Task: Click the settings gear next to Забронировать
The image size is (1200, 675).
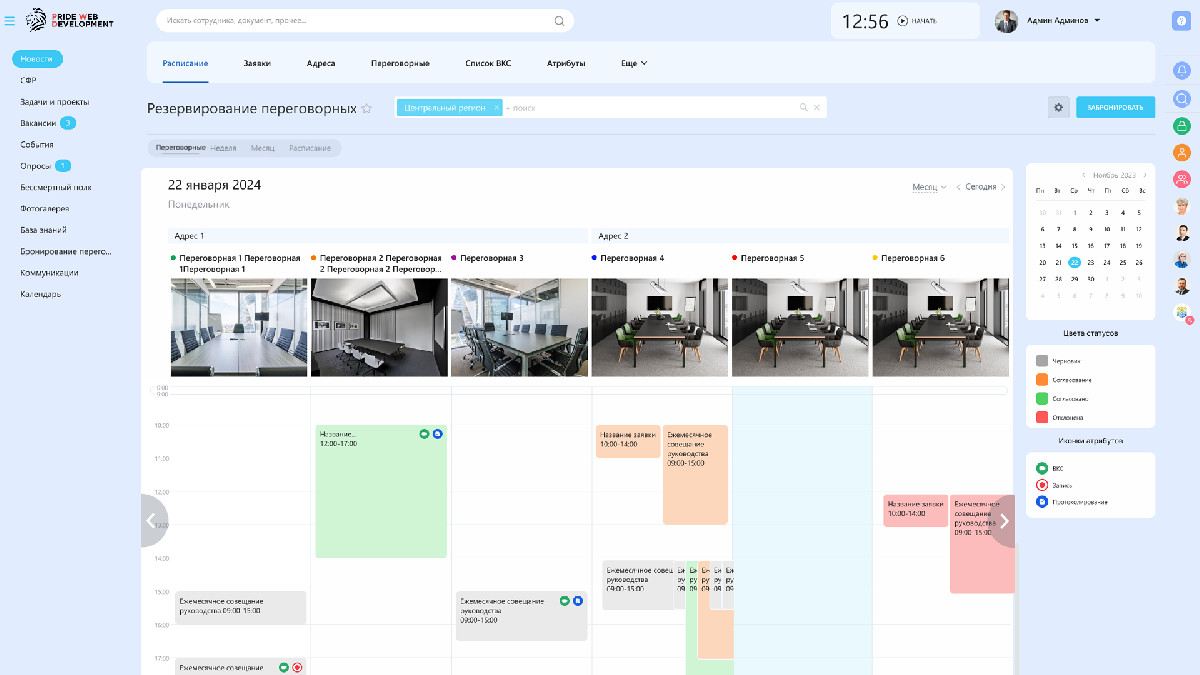Action: pyautogui.click(x=1059, y=107)
